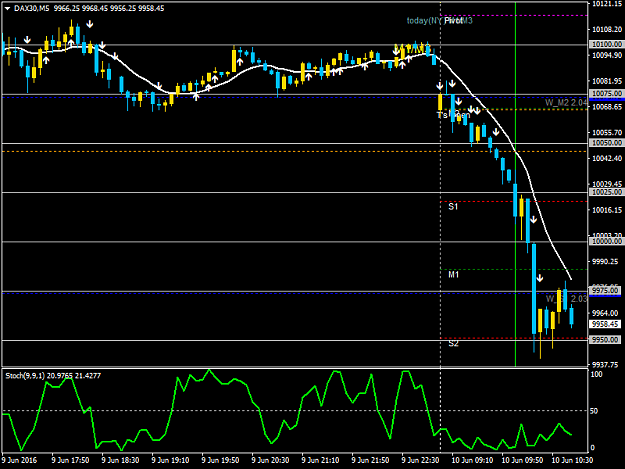Click the stochastic scale value 50
625x469 pixels.
pos(594,411)
